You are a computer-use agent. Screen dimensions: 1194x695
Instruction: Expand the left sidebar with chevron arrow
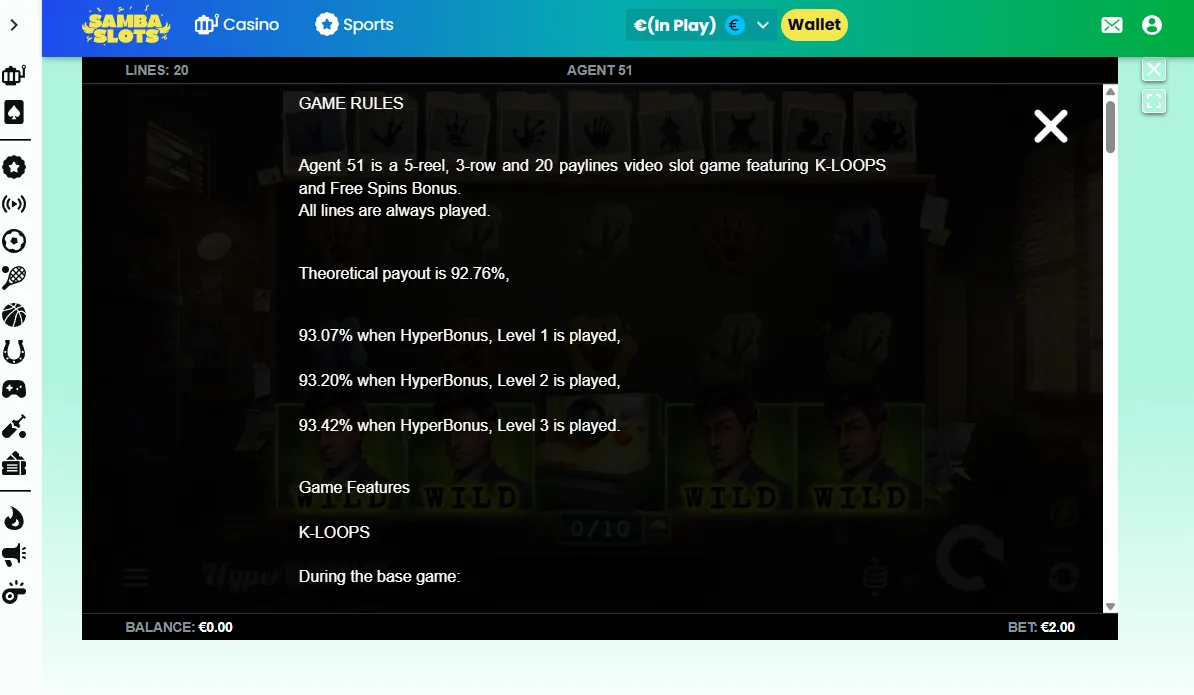point(14,25)
